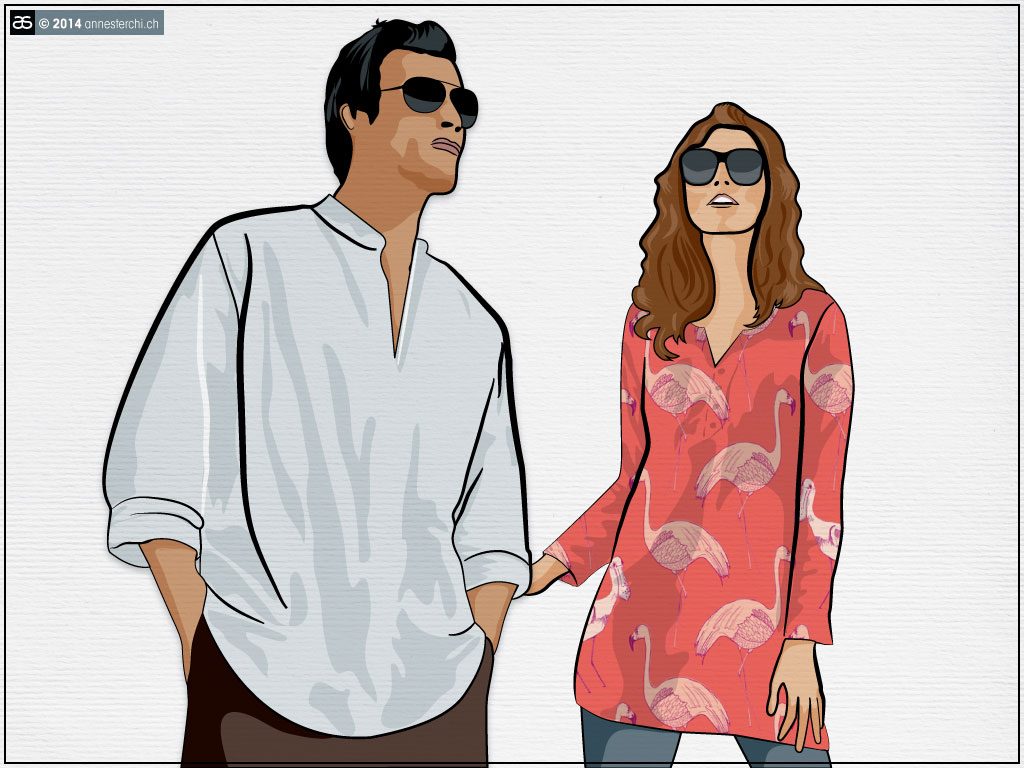The width and height of the screenshot is (1024, 768).
Task: Click the white shirt's open collar slit
Action: tap(401, 312)
